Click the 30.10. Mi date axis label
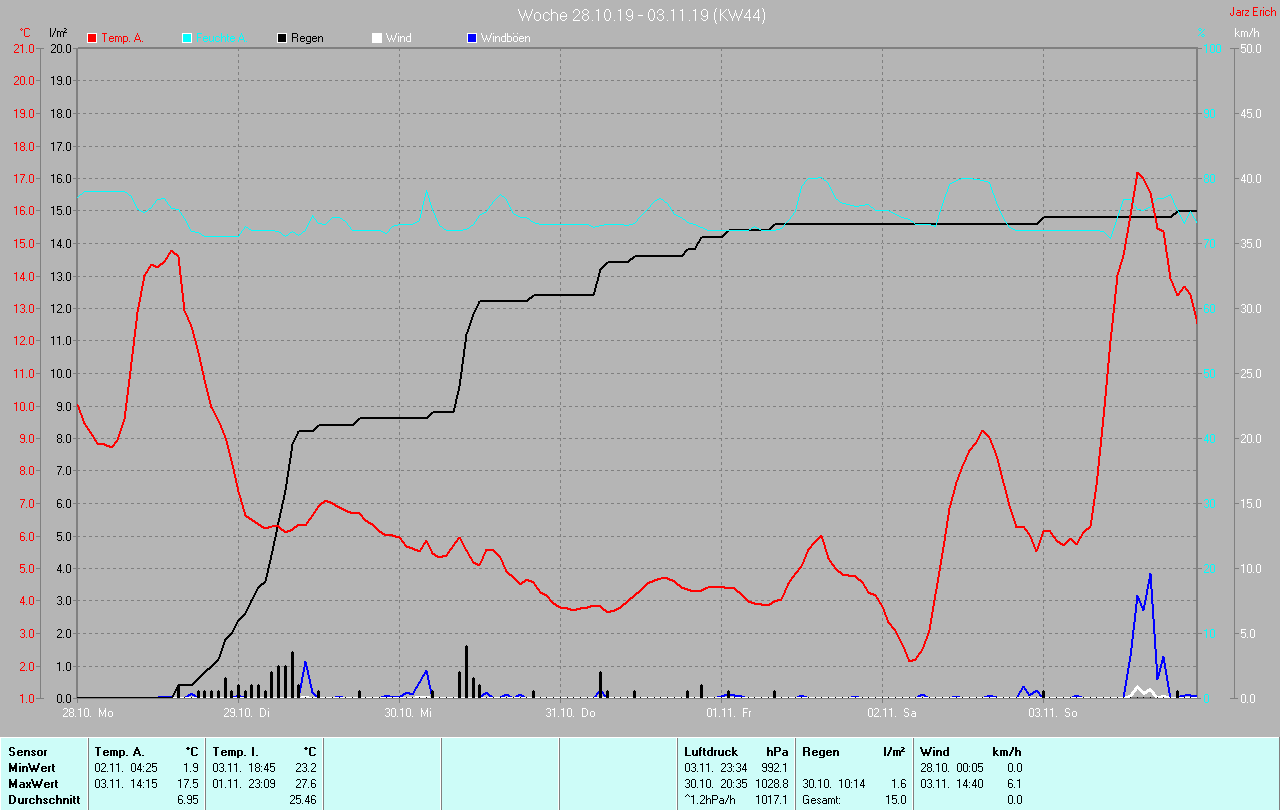This screenshot has width=1280, height=810. click(409, 713)
